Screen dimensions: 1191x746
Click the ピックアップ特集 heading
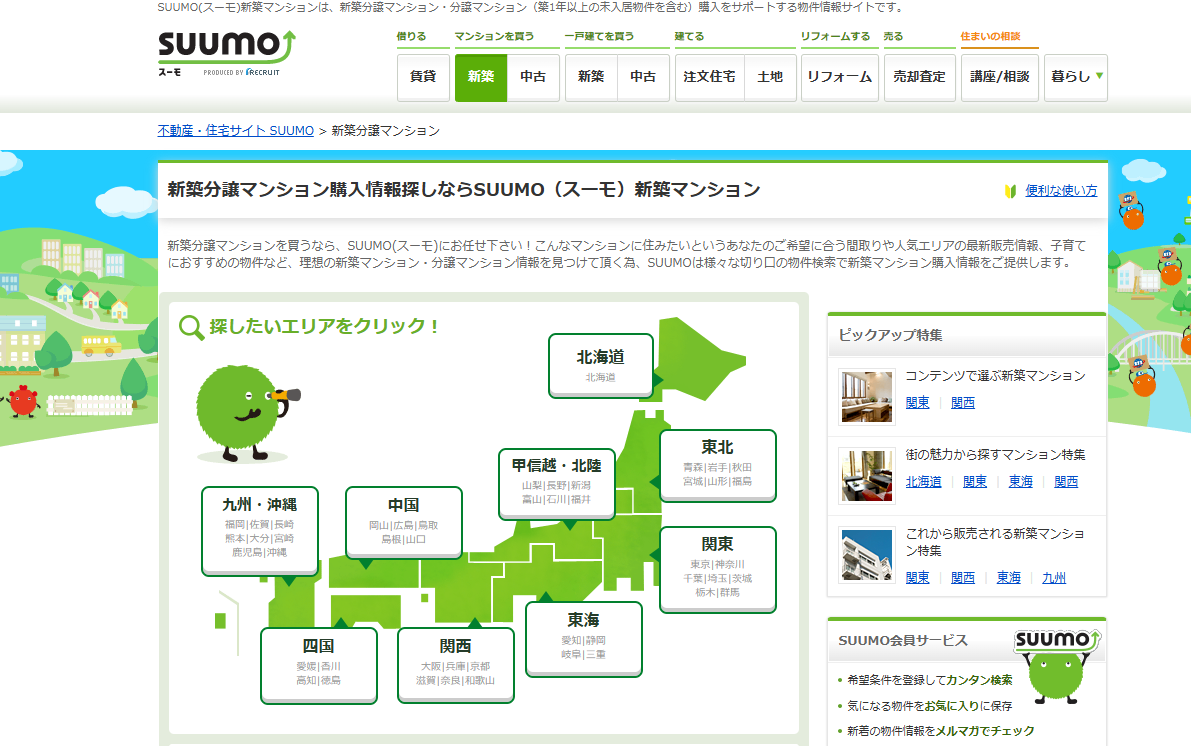pyautogui.click(x=890, y=335)
